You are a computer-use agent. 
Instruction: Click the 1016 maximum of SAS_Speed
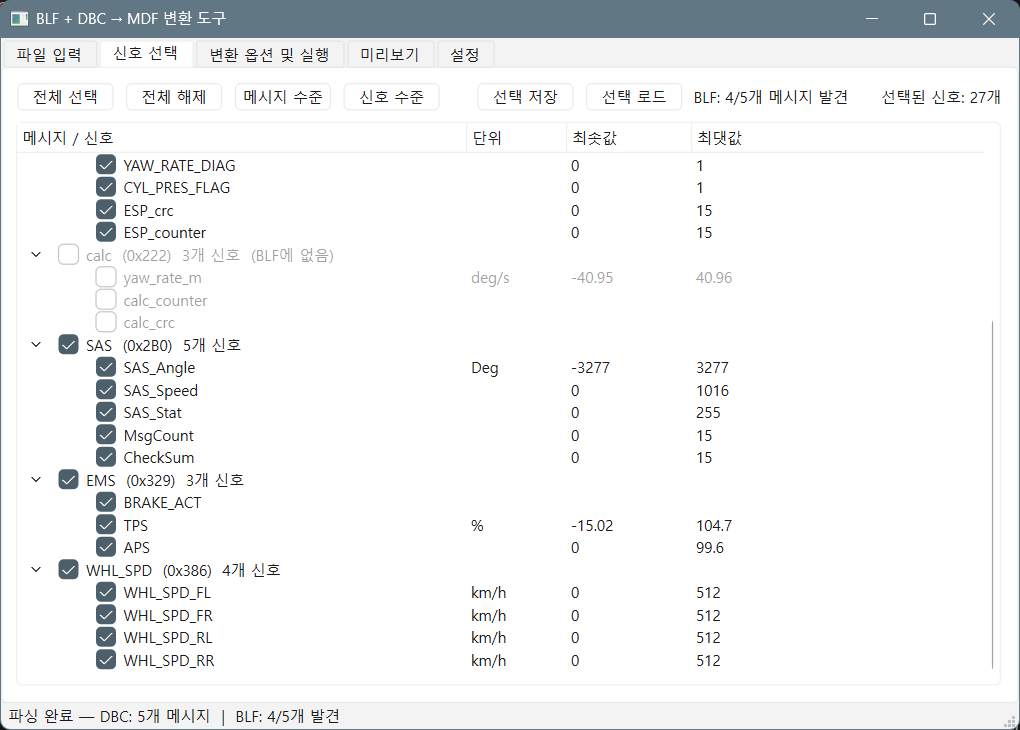click(712, 390)
